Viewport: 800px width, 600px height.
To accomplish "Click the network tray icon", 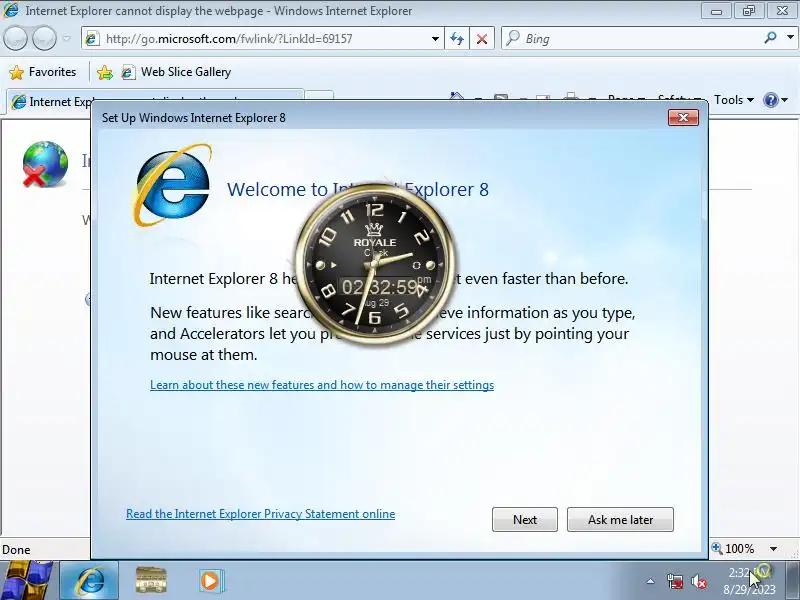I will (x=674, y=581).
